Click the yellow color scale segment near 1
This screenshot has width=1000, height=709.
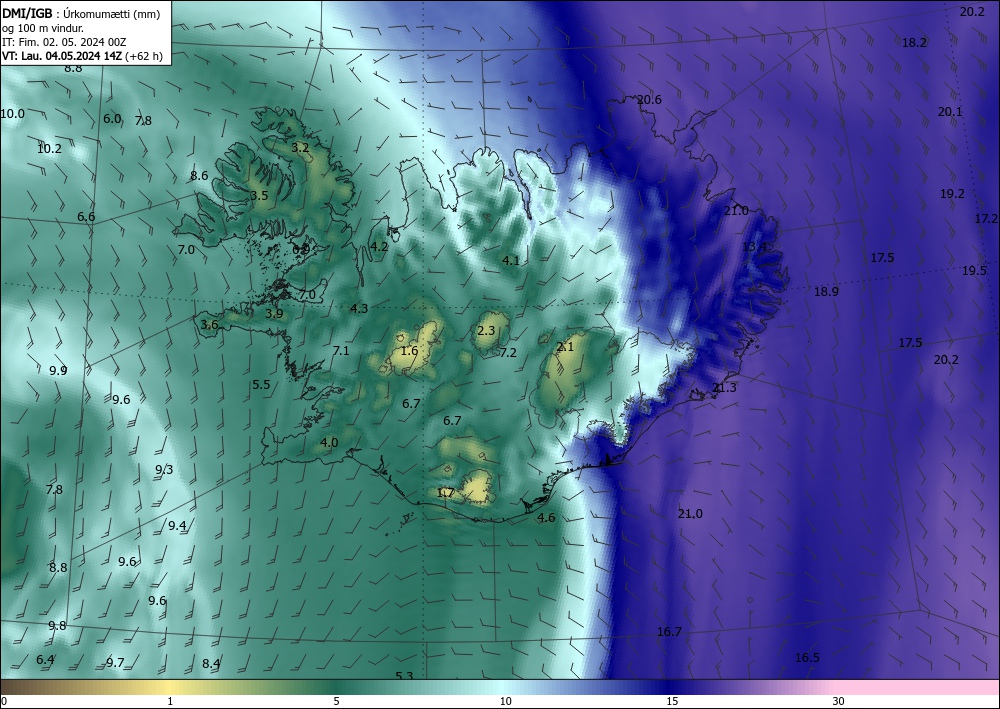coord(169,687)
